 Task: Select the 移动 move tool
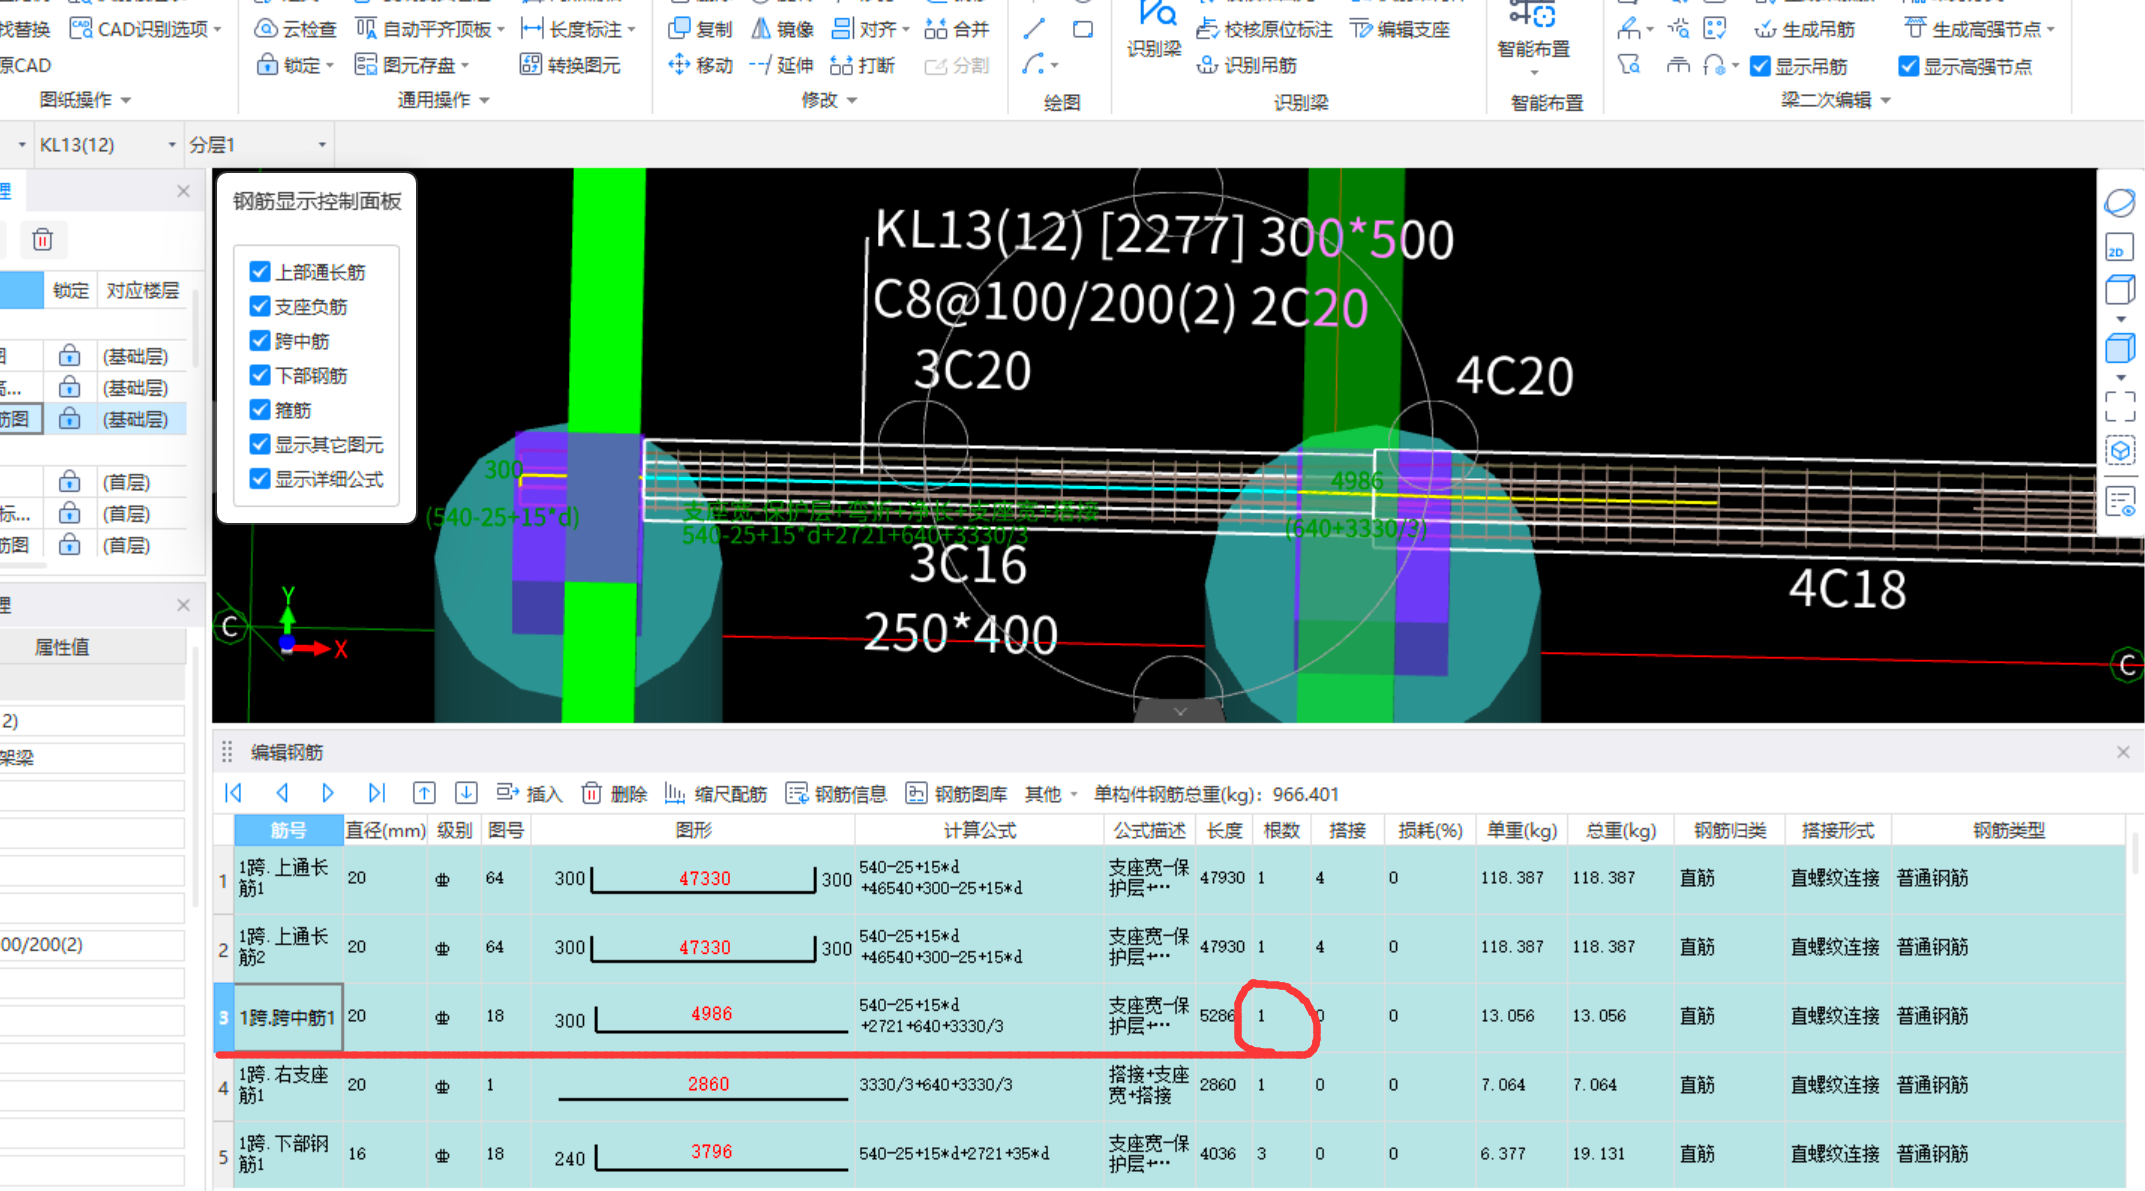tap(700, 65)
